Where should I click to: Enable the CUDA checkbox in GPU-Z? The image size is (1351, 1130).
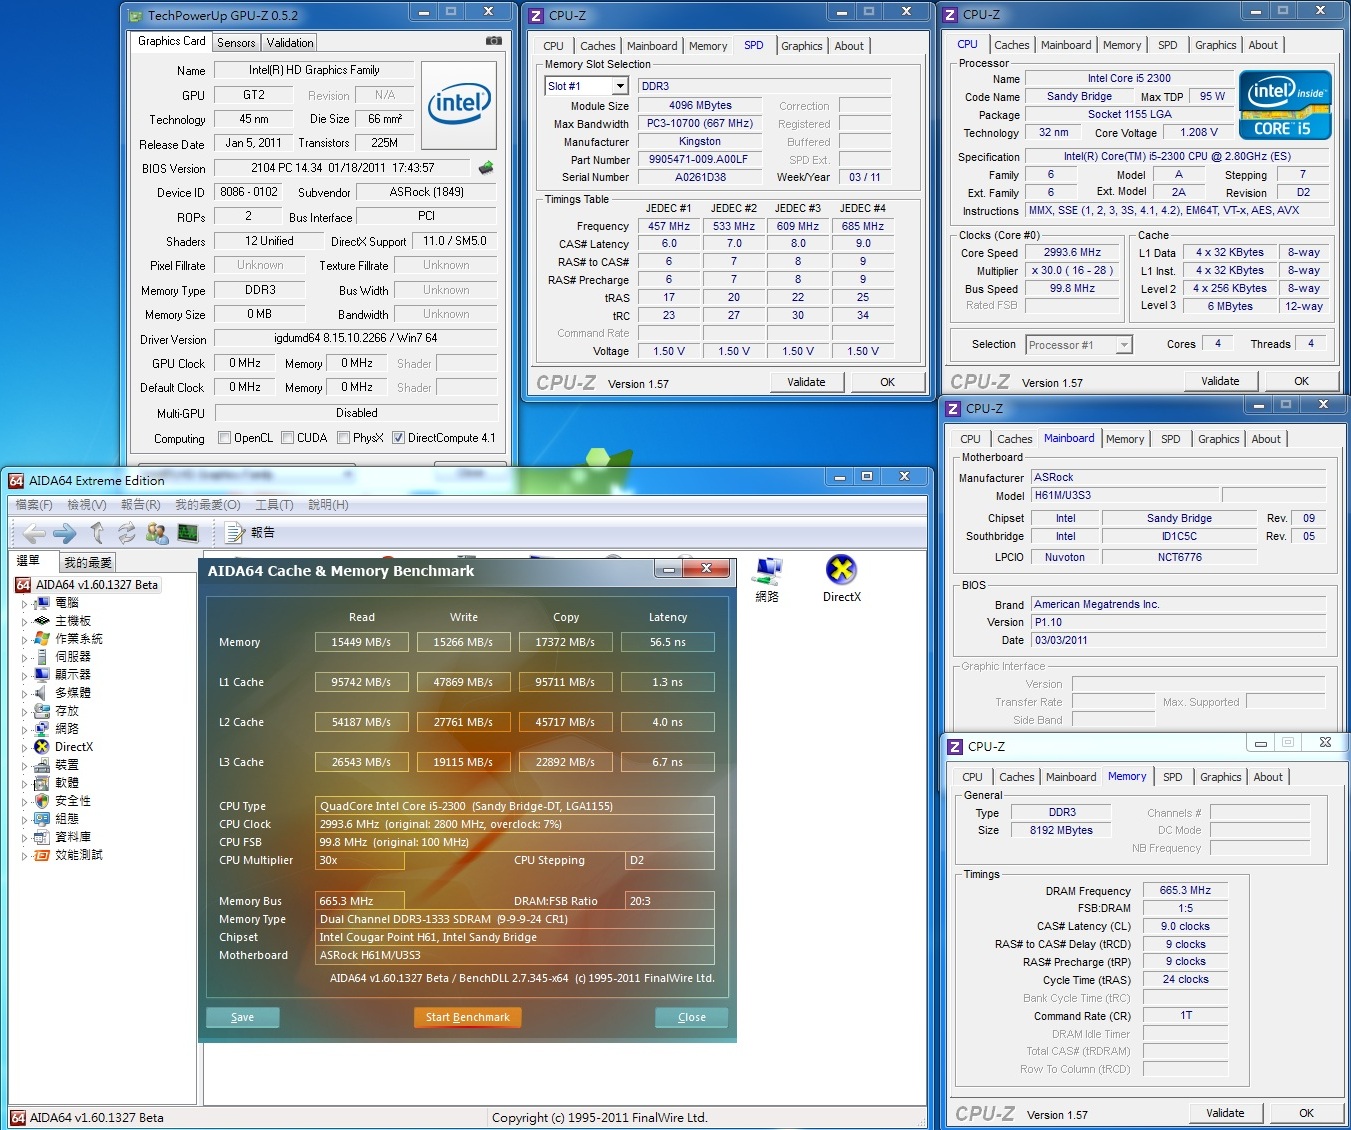pyautogui.click(x=288, y=438)
